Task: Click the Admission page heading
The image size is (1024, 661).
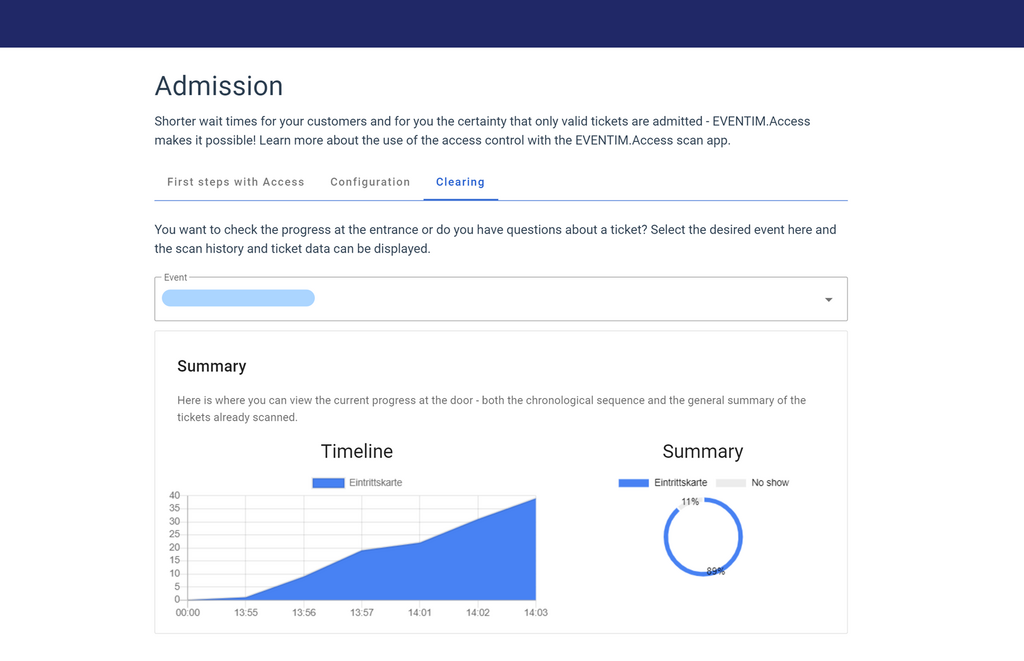Action: coord(219,86)
